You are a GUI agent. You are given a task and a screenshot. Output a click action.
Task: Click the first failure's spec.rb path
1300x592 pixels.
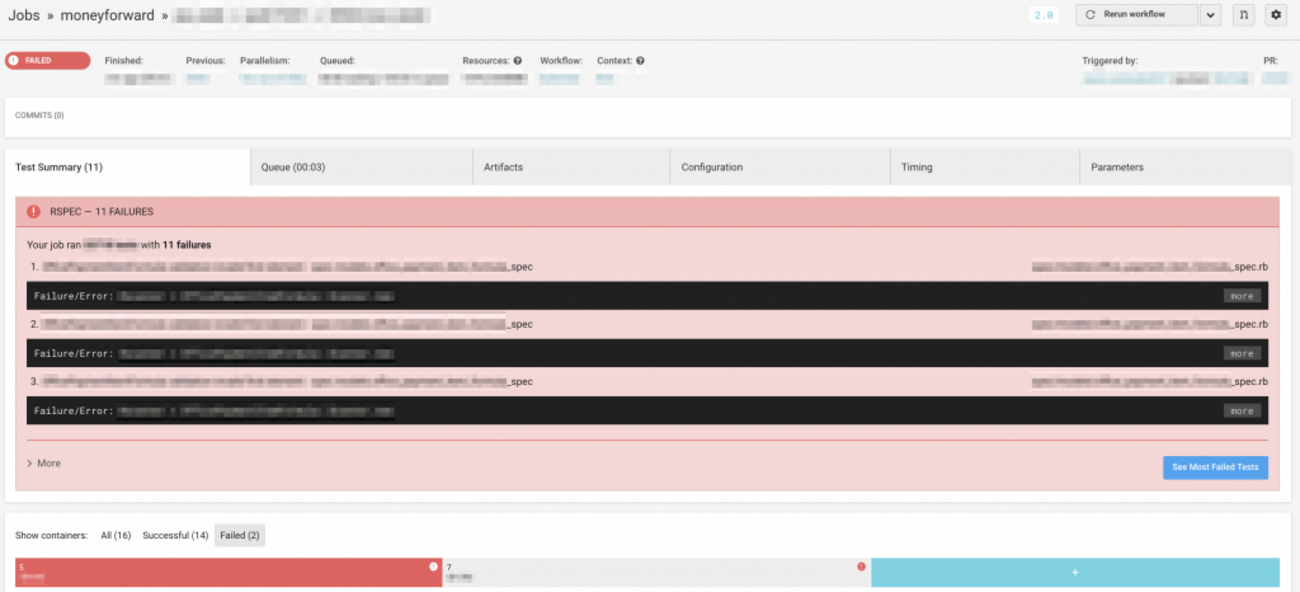1150,267
